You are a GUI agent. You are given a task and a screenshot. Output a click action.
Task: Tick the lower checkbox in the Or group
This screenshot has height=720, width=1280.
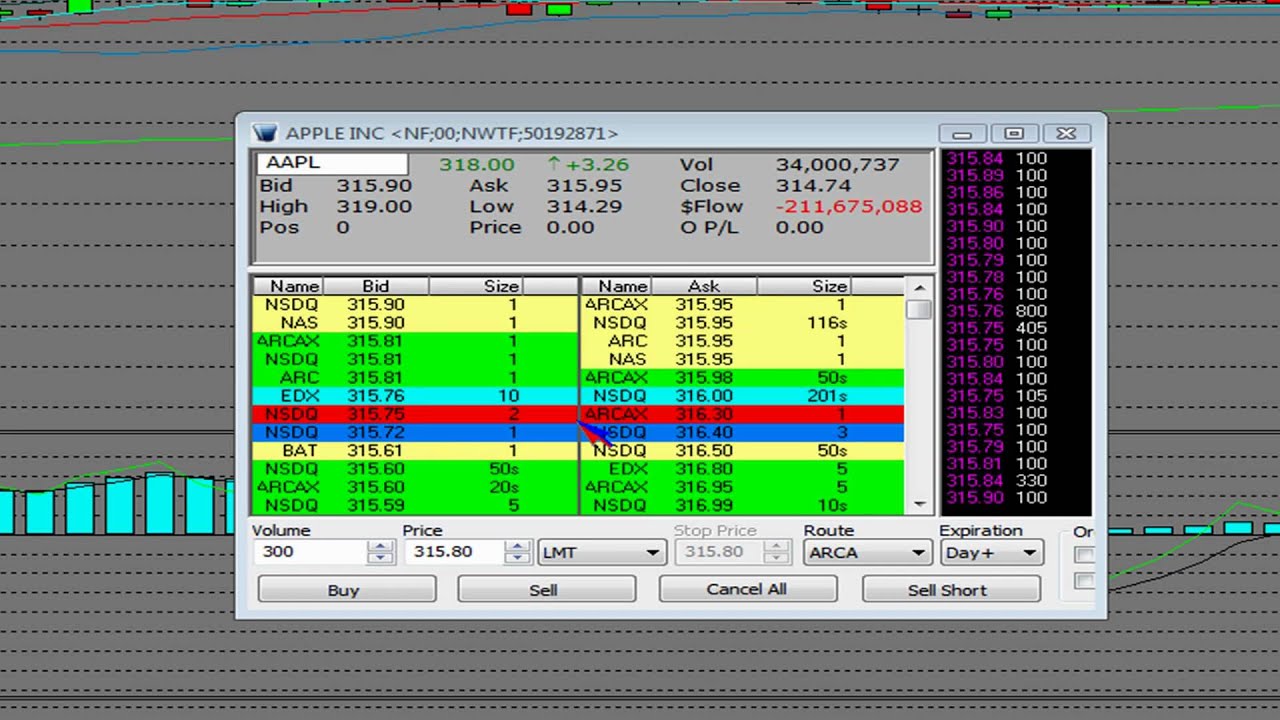tap(1084, 580)
